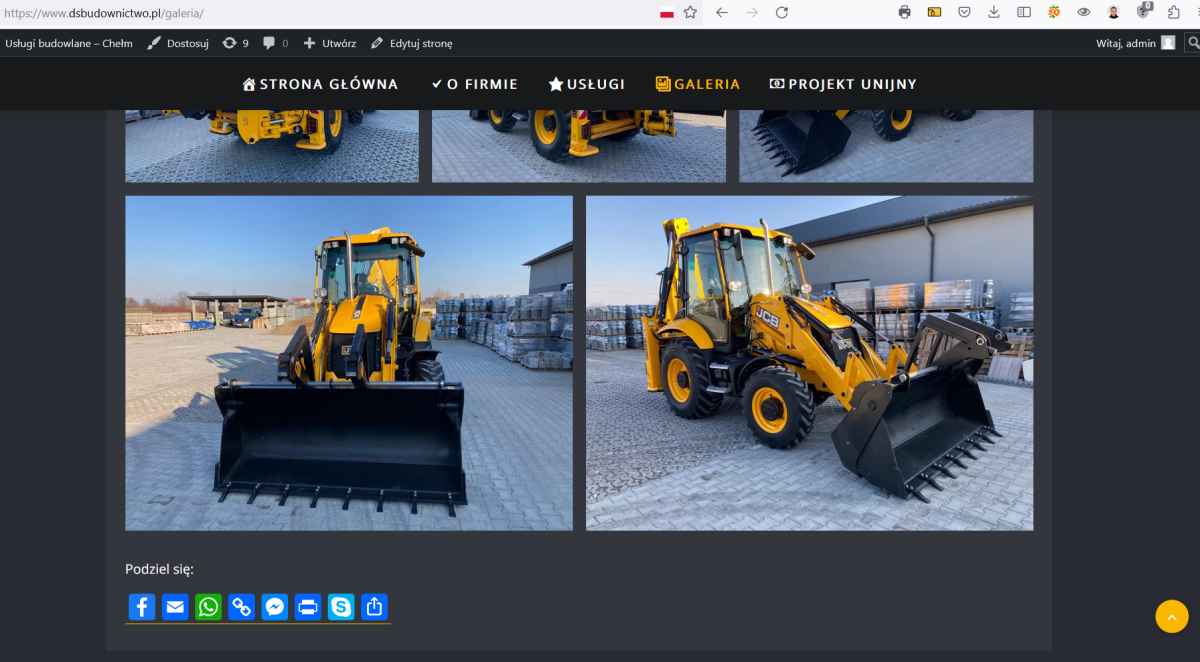The height and width of the screenshot is (662, 1200).
Task: Share via Skype icon
Action: click(341, 607)
